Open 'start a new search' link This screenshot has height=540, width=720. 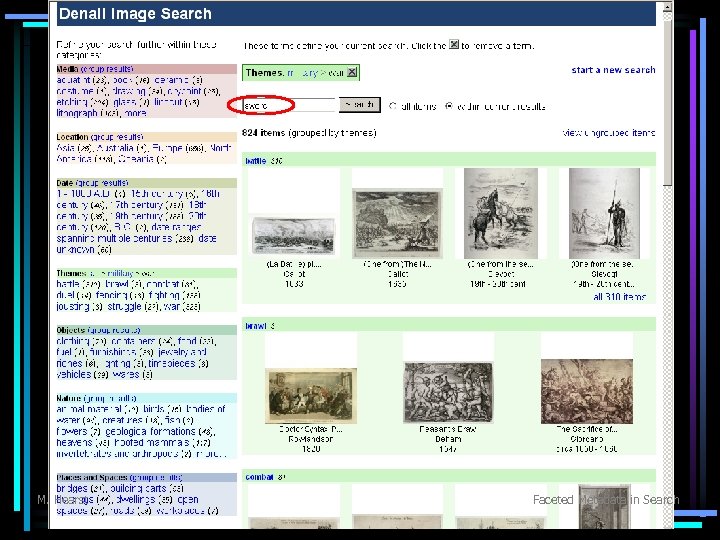pyautogui.click(x=613, y=70)
